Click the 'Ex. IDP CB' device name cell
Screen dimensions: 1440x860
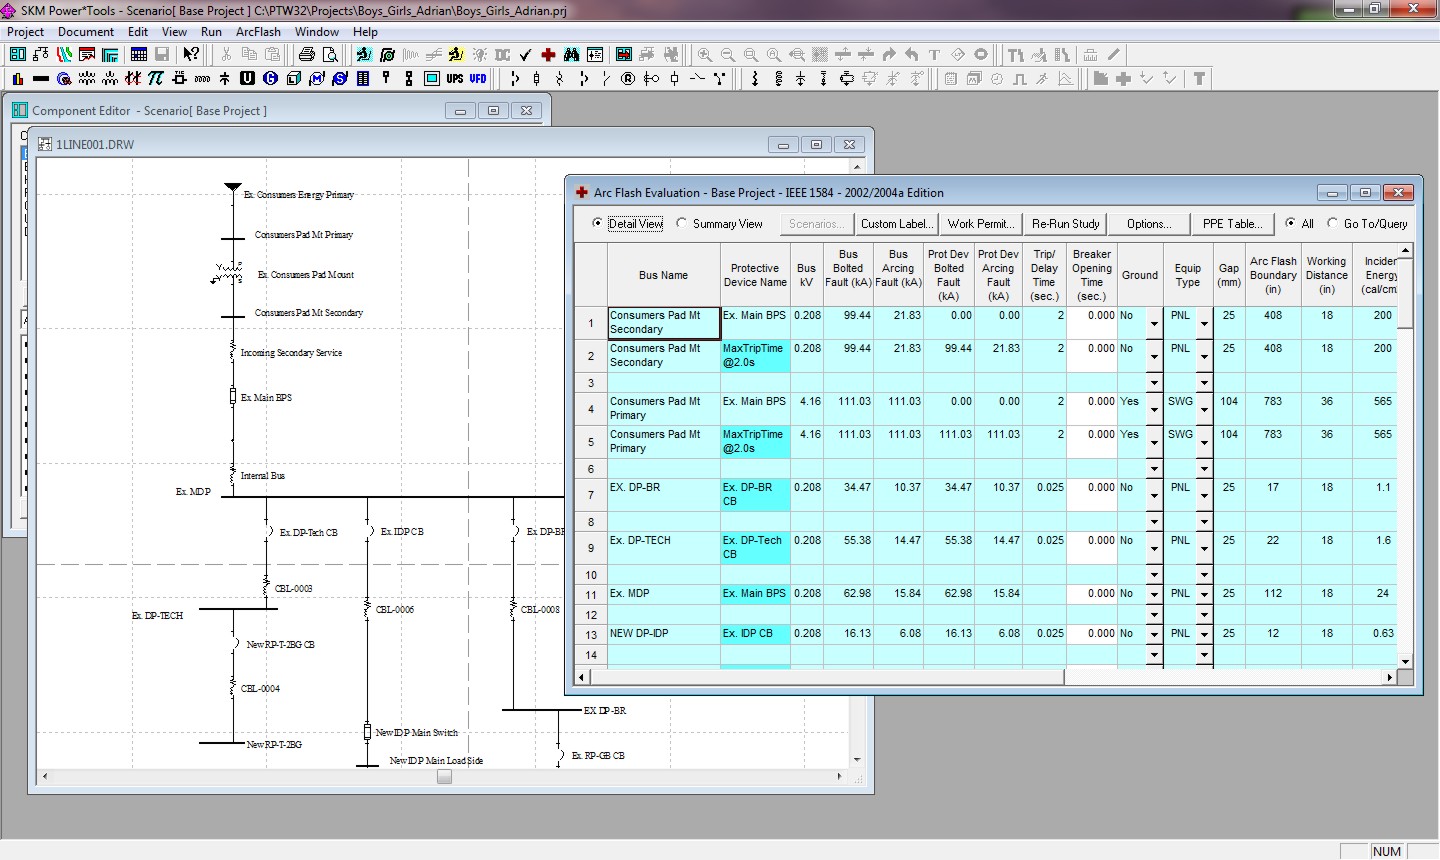click(755, 634)
